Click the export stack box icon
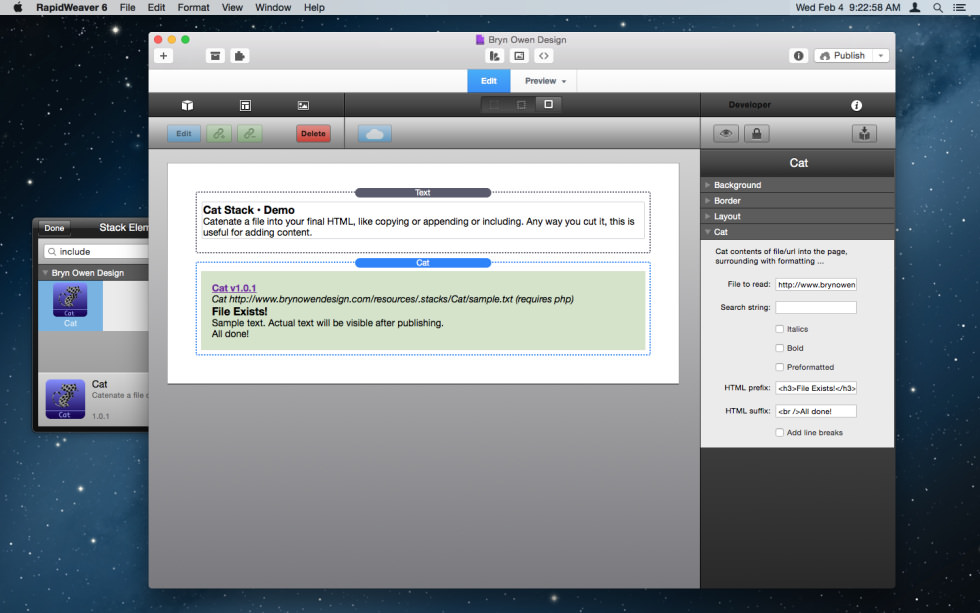The image size is (980, 613). pyautogui.click(x=864, y=133)
